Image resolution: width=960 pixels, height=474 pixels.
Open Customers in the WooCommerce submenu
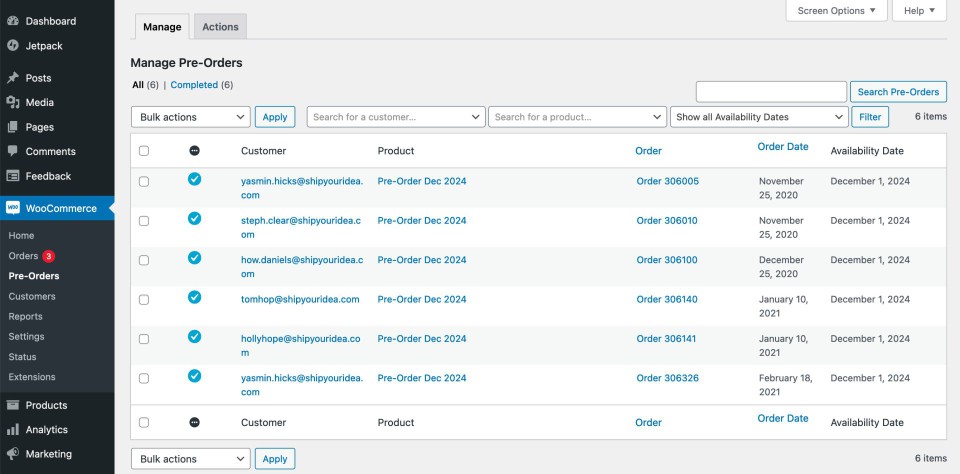32,296
